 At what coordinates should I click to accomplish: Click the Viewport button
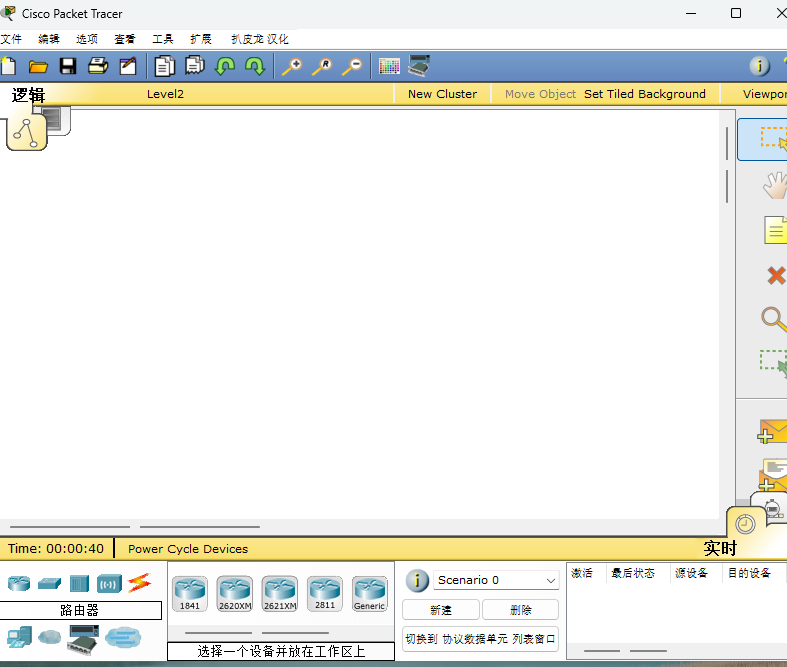pyautogui.click(x=764, y=94)
